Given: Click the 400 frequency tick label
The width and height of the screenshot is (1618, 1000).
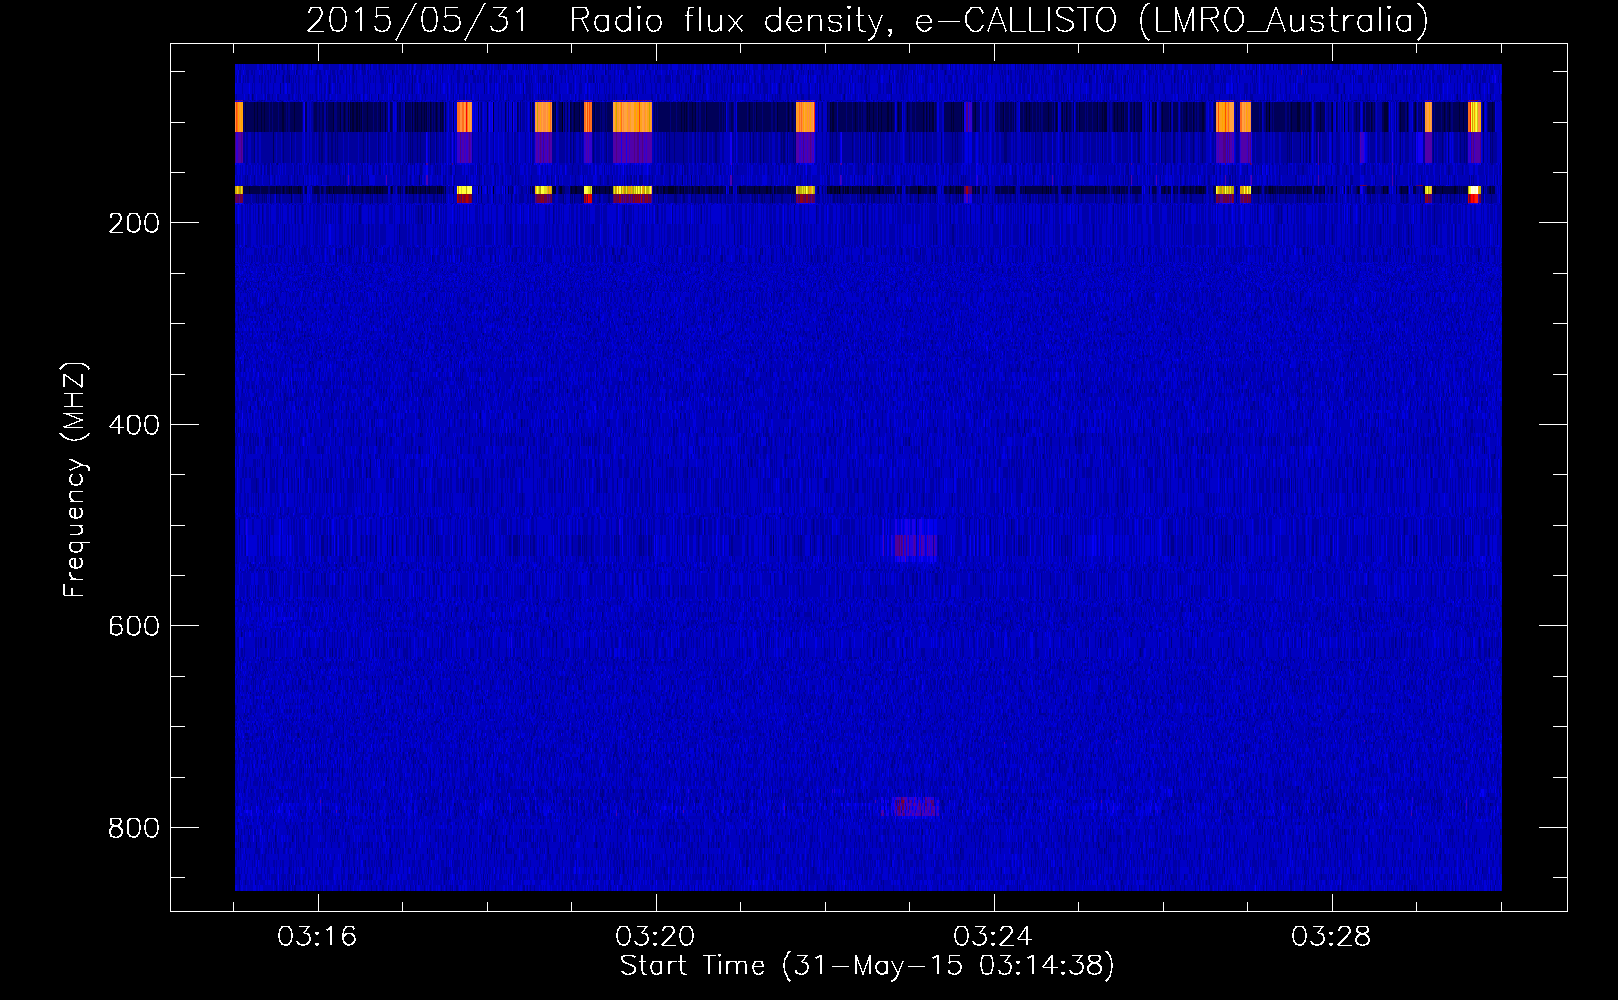Looking at the screenshot, I should [x=134, y=425].
